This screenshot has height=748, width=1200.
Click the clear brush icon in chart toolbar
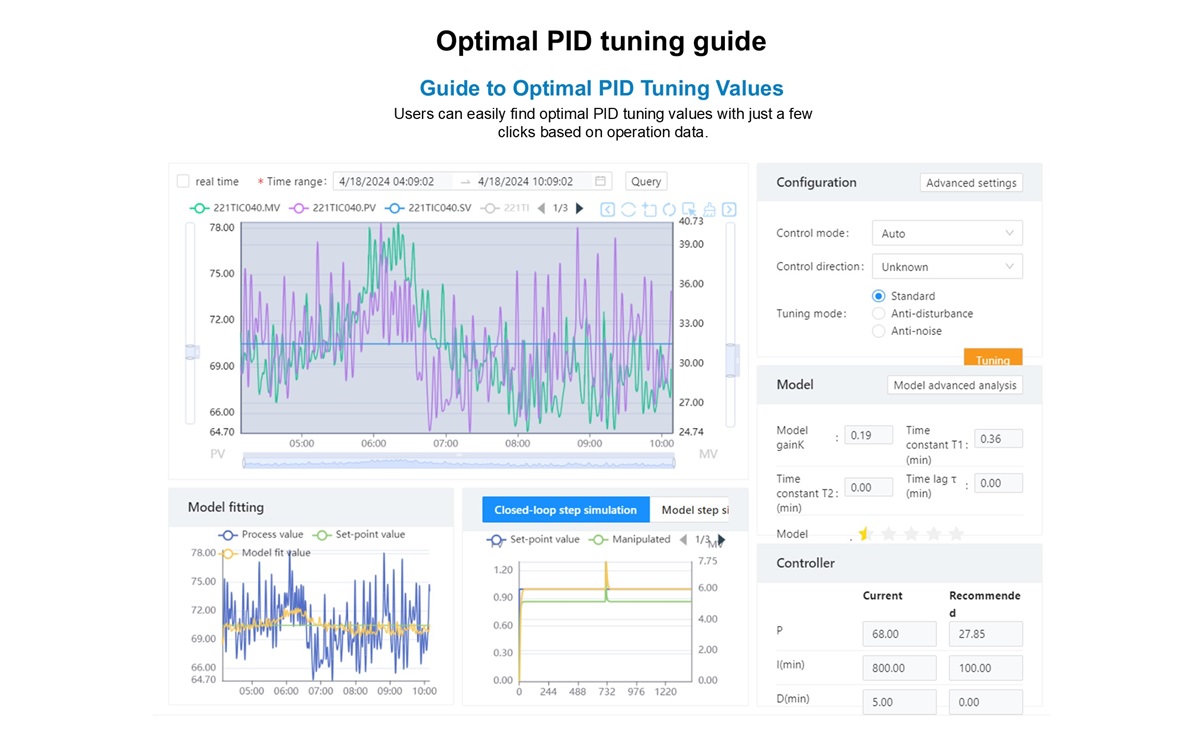(x=709, y=209)
